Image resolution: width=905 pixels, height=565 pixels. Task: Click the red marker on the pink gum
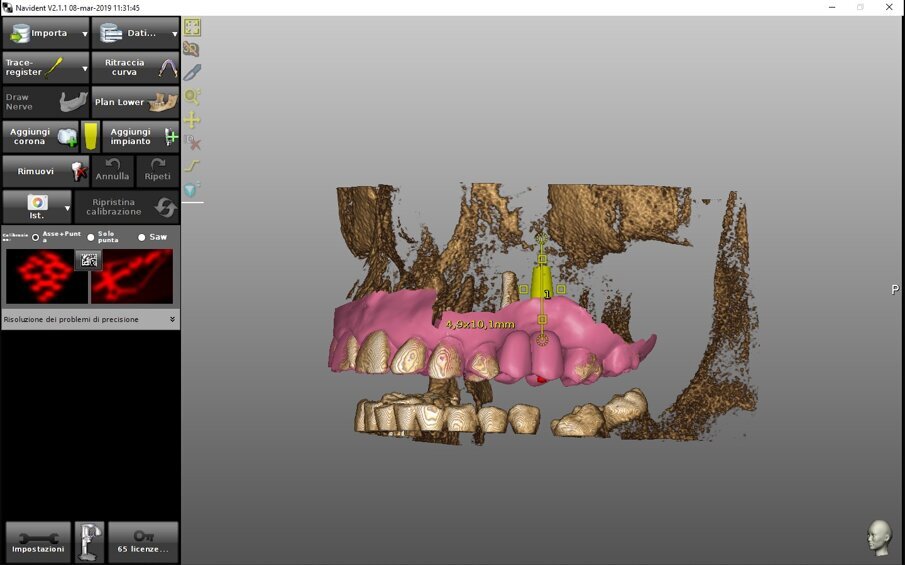(x=541, y=379)
